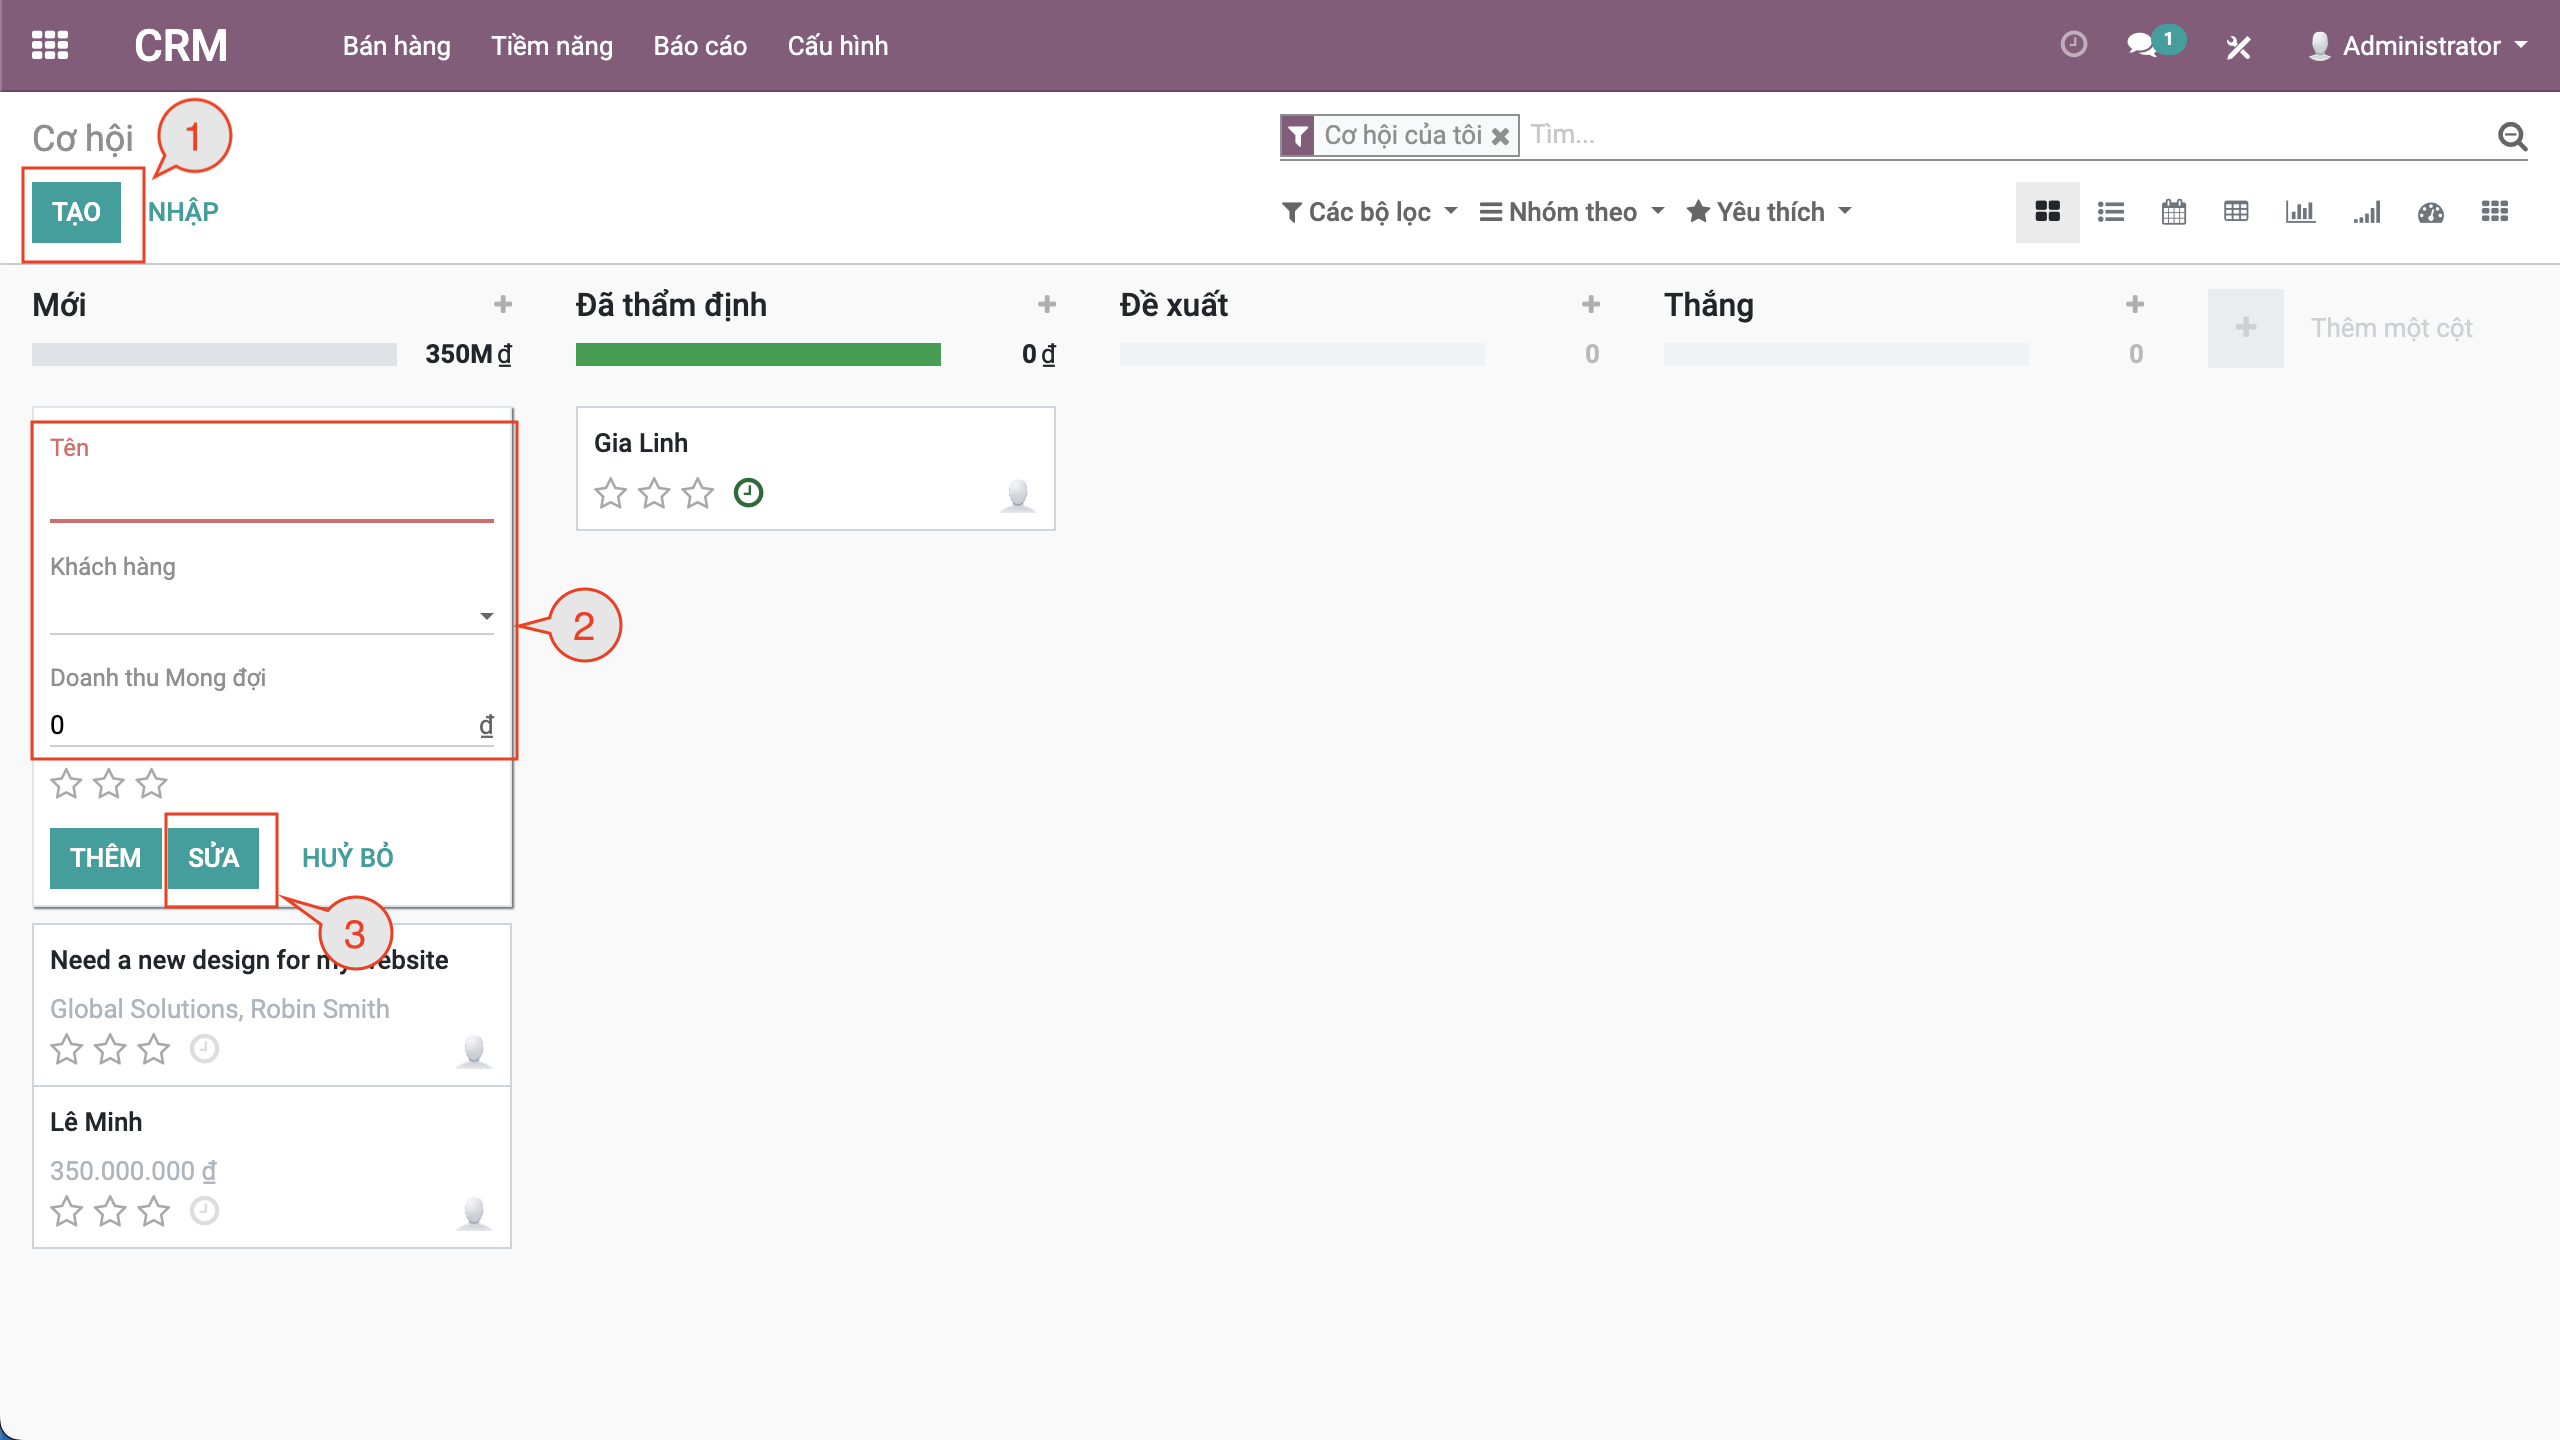Click the activities clock icon in navbar
The image size is (2560, 1440).
[x=2074, y=45]
